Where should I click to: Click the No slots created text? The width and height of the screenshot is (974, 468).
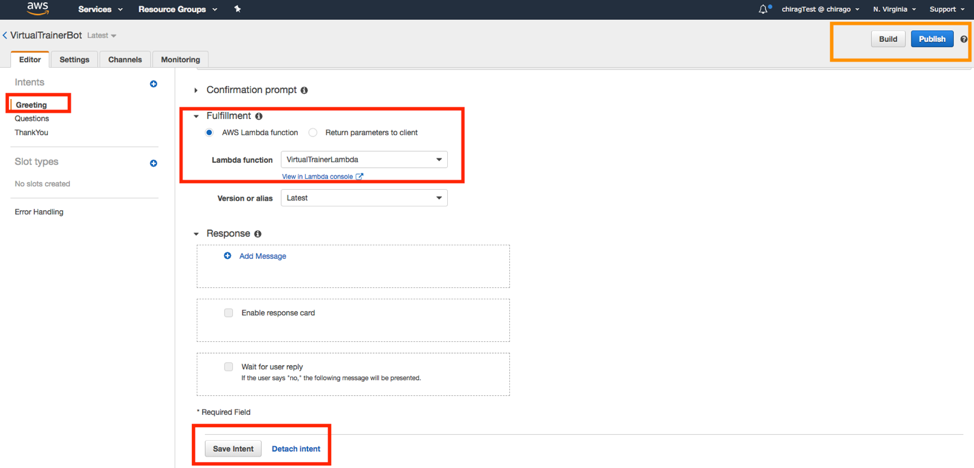42,184
